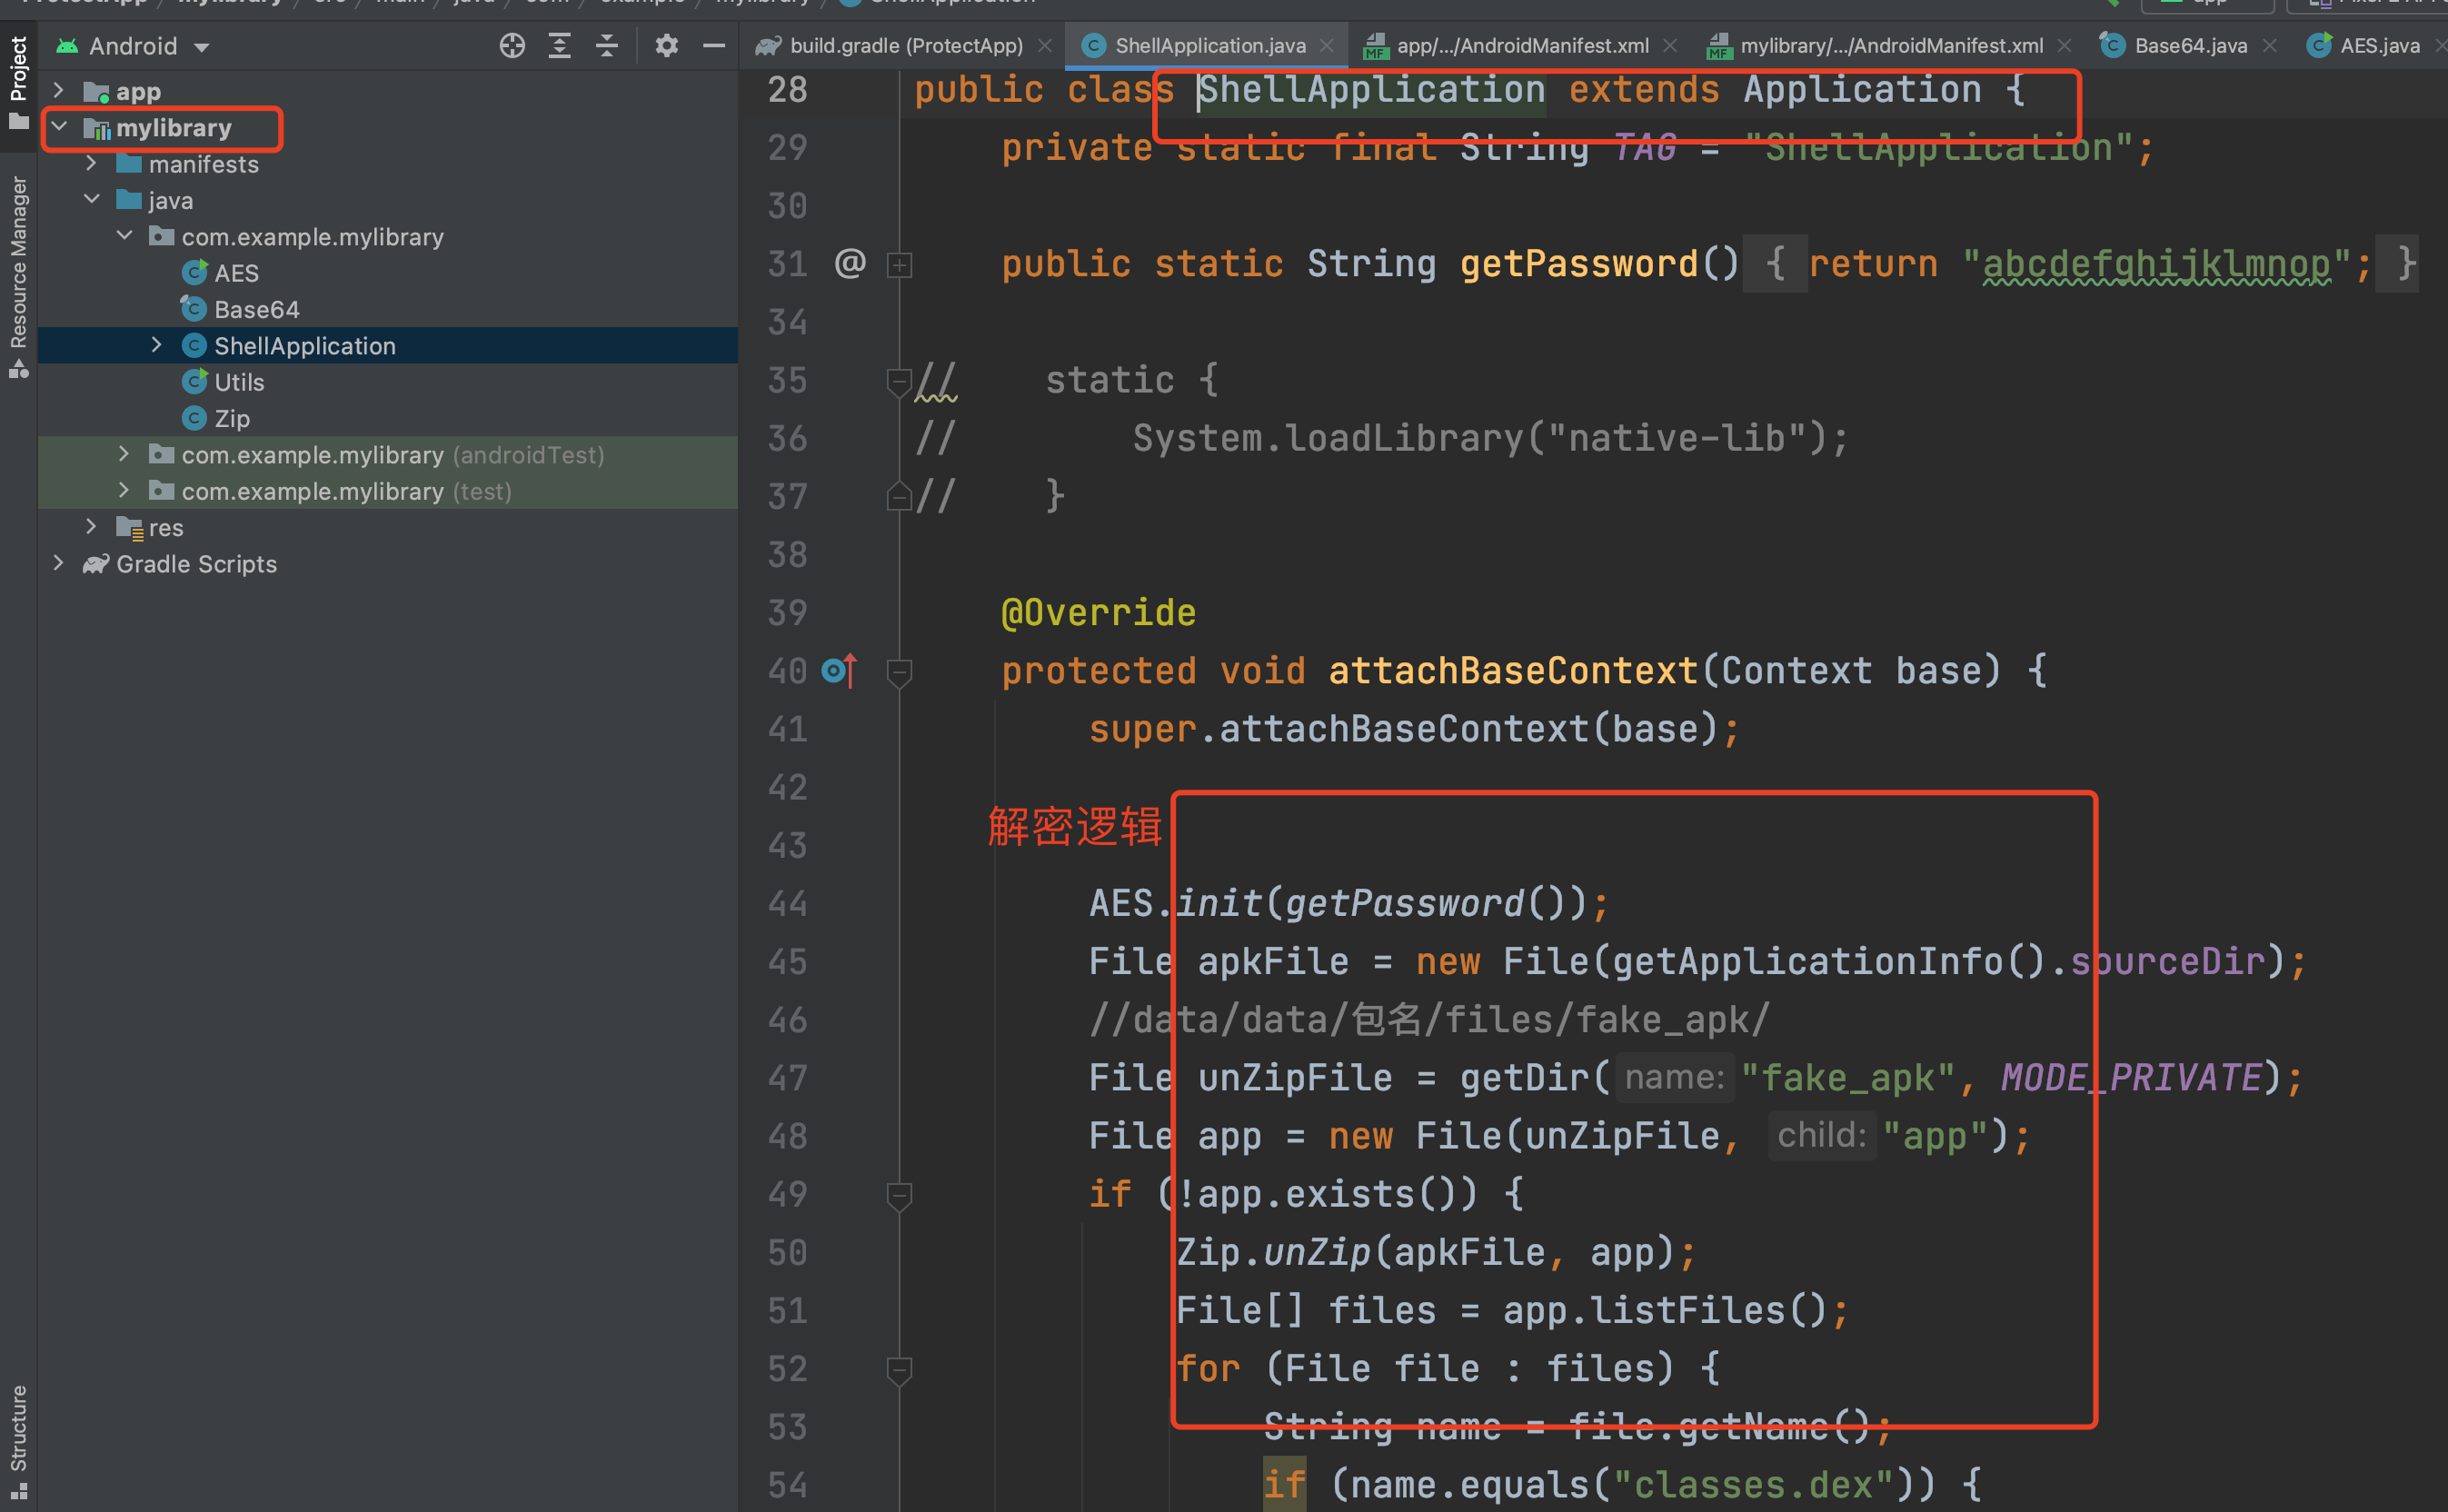Collapse the java folder
This screenshot has width=2448, height=1512.
91,200
